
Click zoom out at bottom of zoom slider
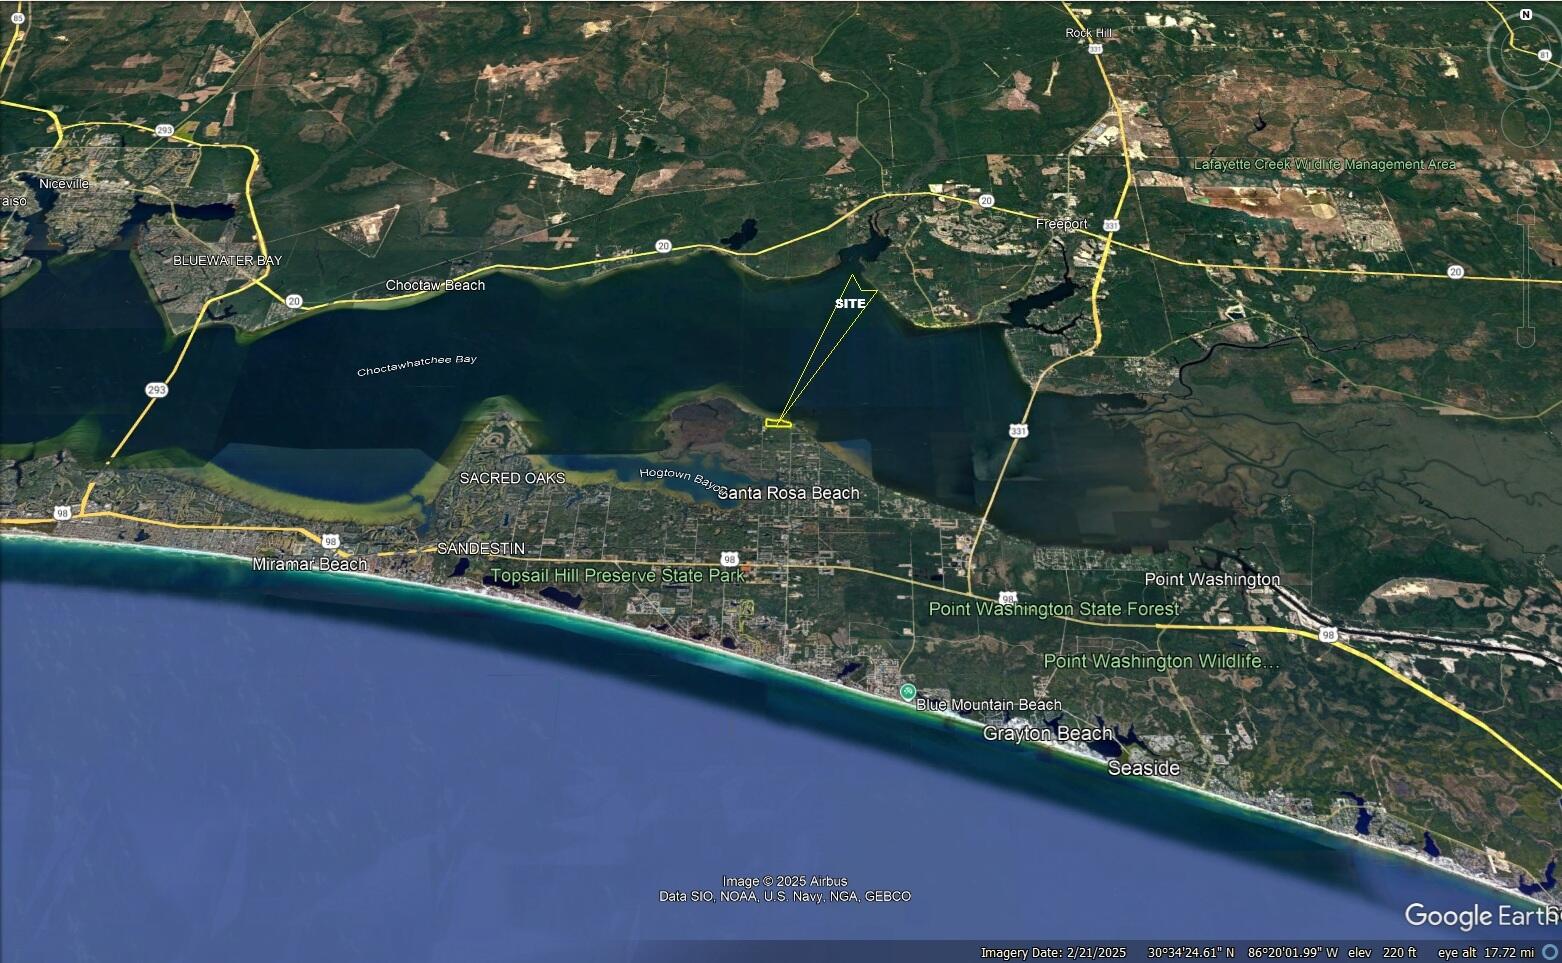tap(1525, 338)
